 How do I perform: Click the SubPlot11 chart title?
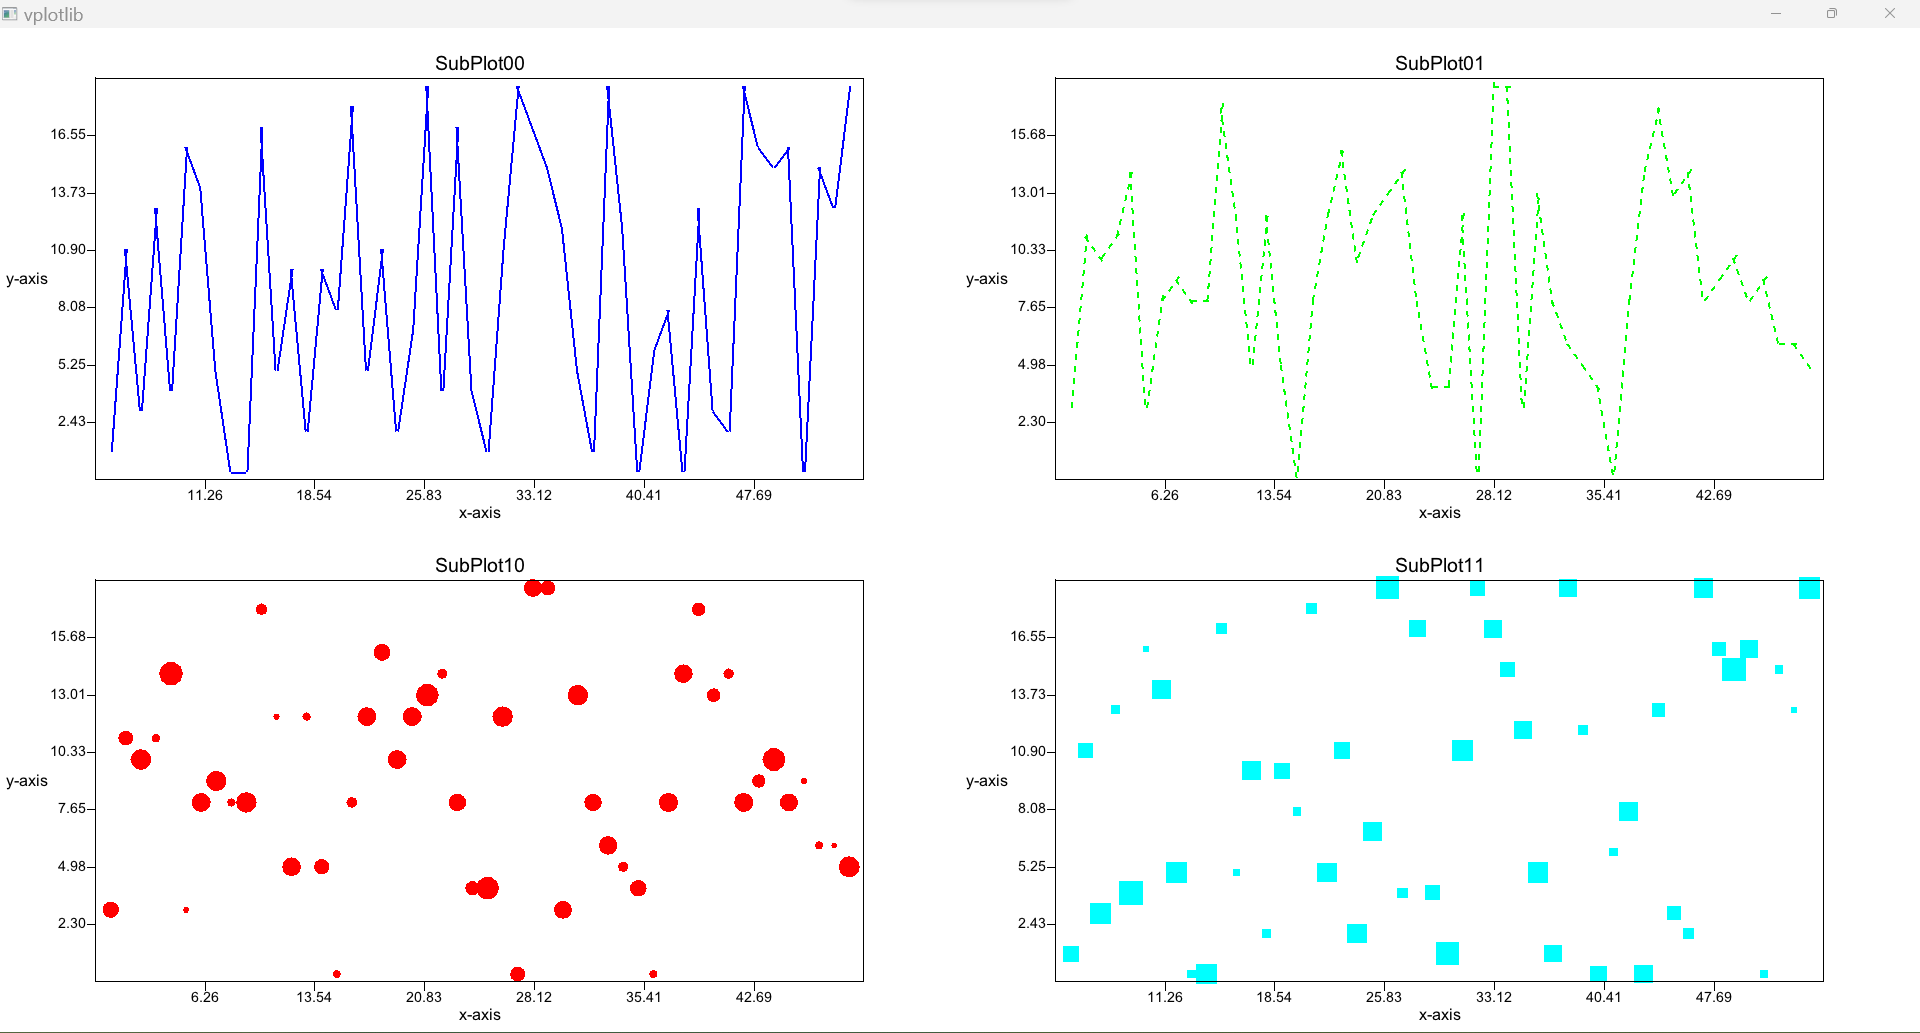click(1439, 565)
